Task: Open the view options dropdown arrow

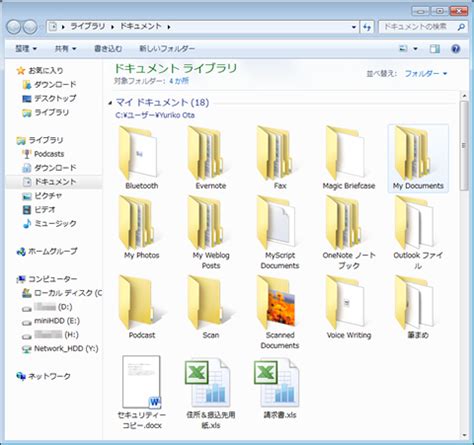Action: pyautogui.click(x=415, y=49)
